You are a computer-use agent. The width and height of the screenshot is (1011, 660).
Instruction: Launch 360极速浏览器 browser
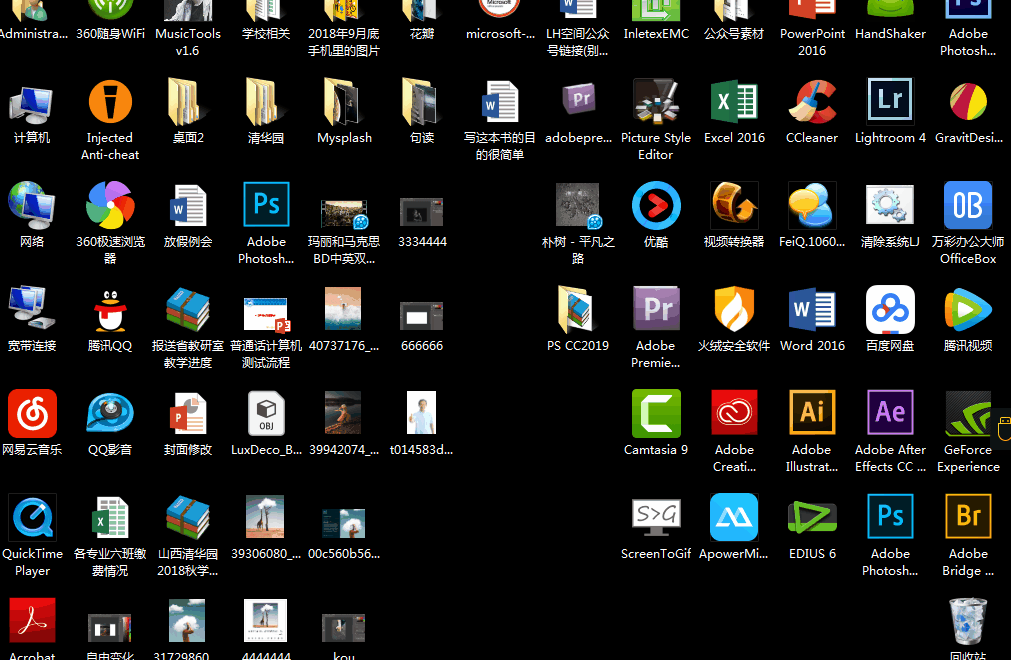[110, 206]
